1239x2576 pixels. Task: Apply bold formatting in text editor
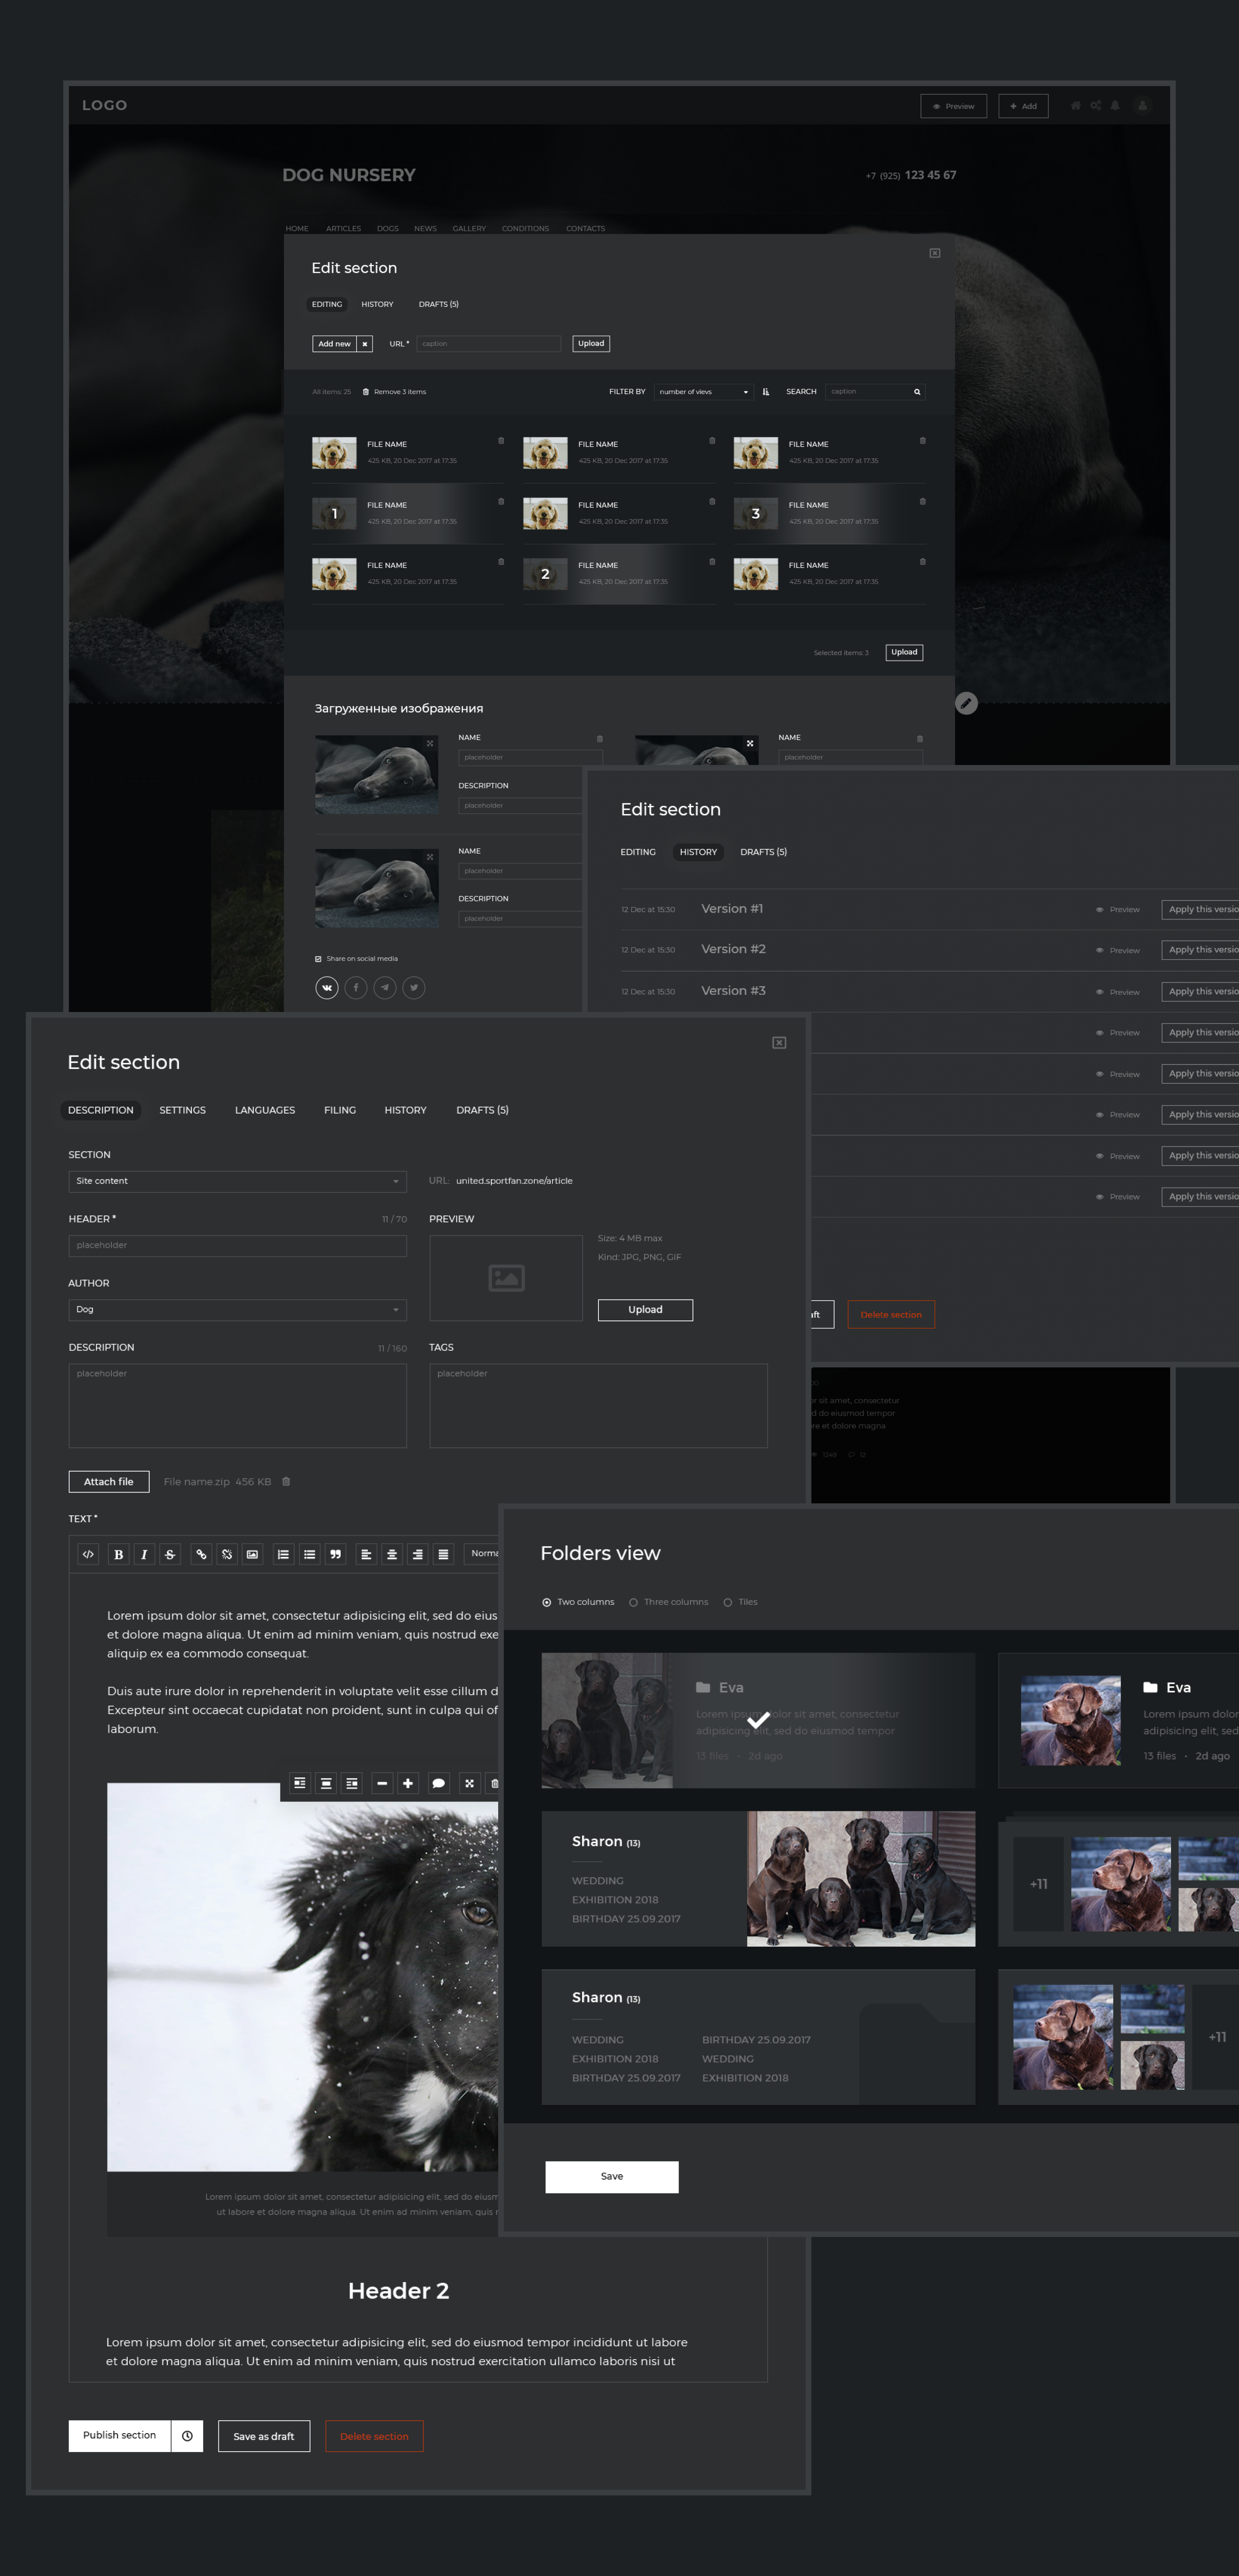pyautogui.click(x=119, y=1554)
